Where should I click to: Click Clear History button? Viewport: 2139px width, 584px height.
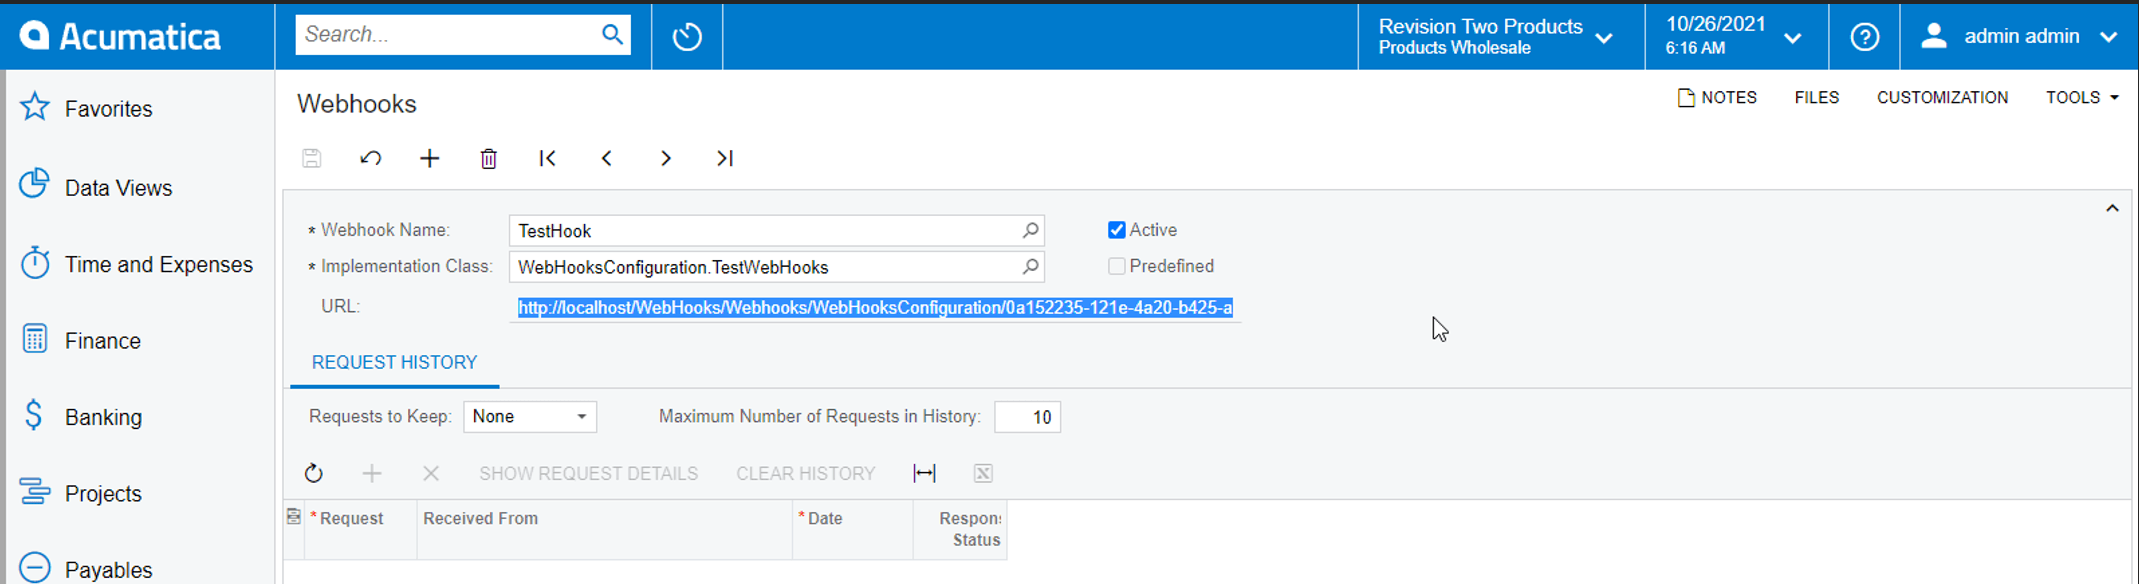(806, 473)
